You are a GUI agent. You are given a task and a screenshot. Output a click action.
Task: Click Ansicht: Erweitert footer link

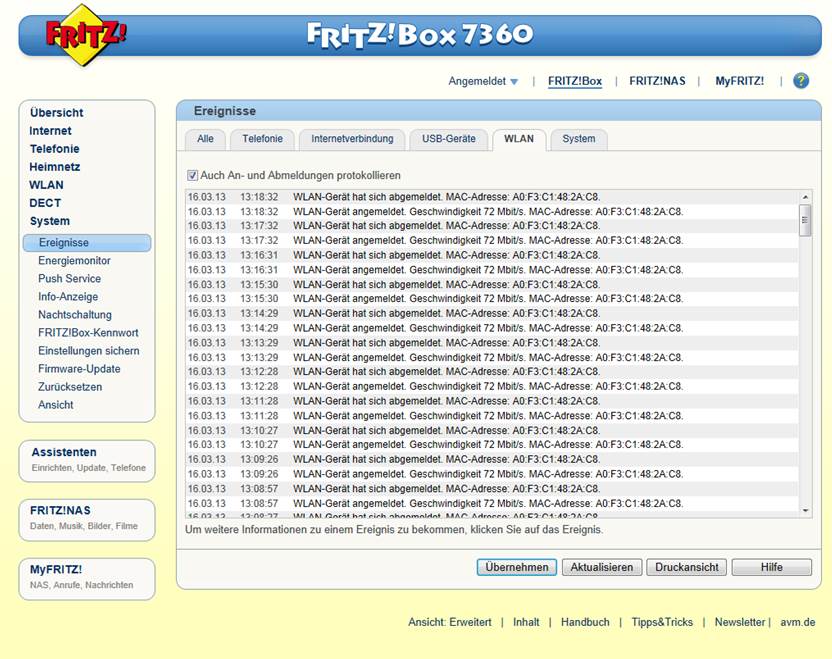click(x=449, y=622)
